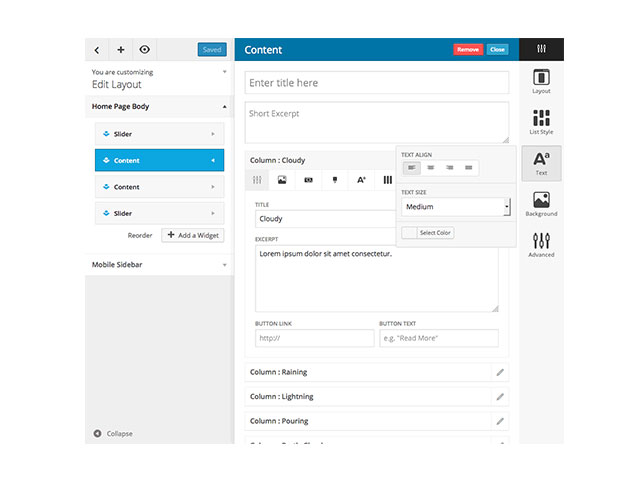Select the Background settings icon
640x480 pixels.
[x=541, y=204]
